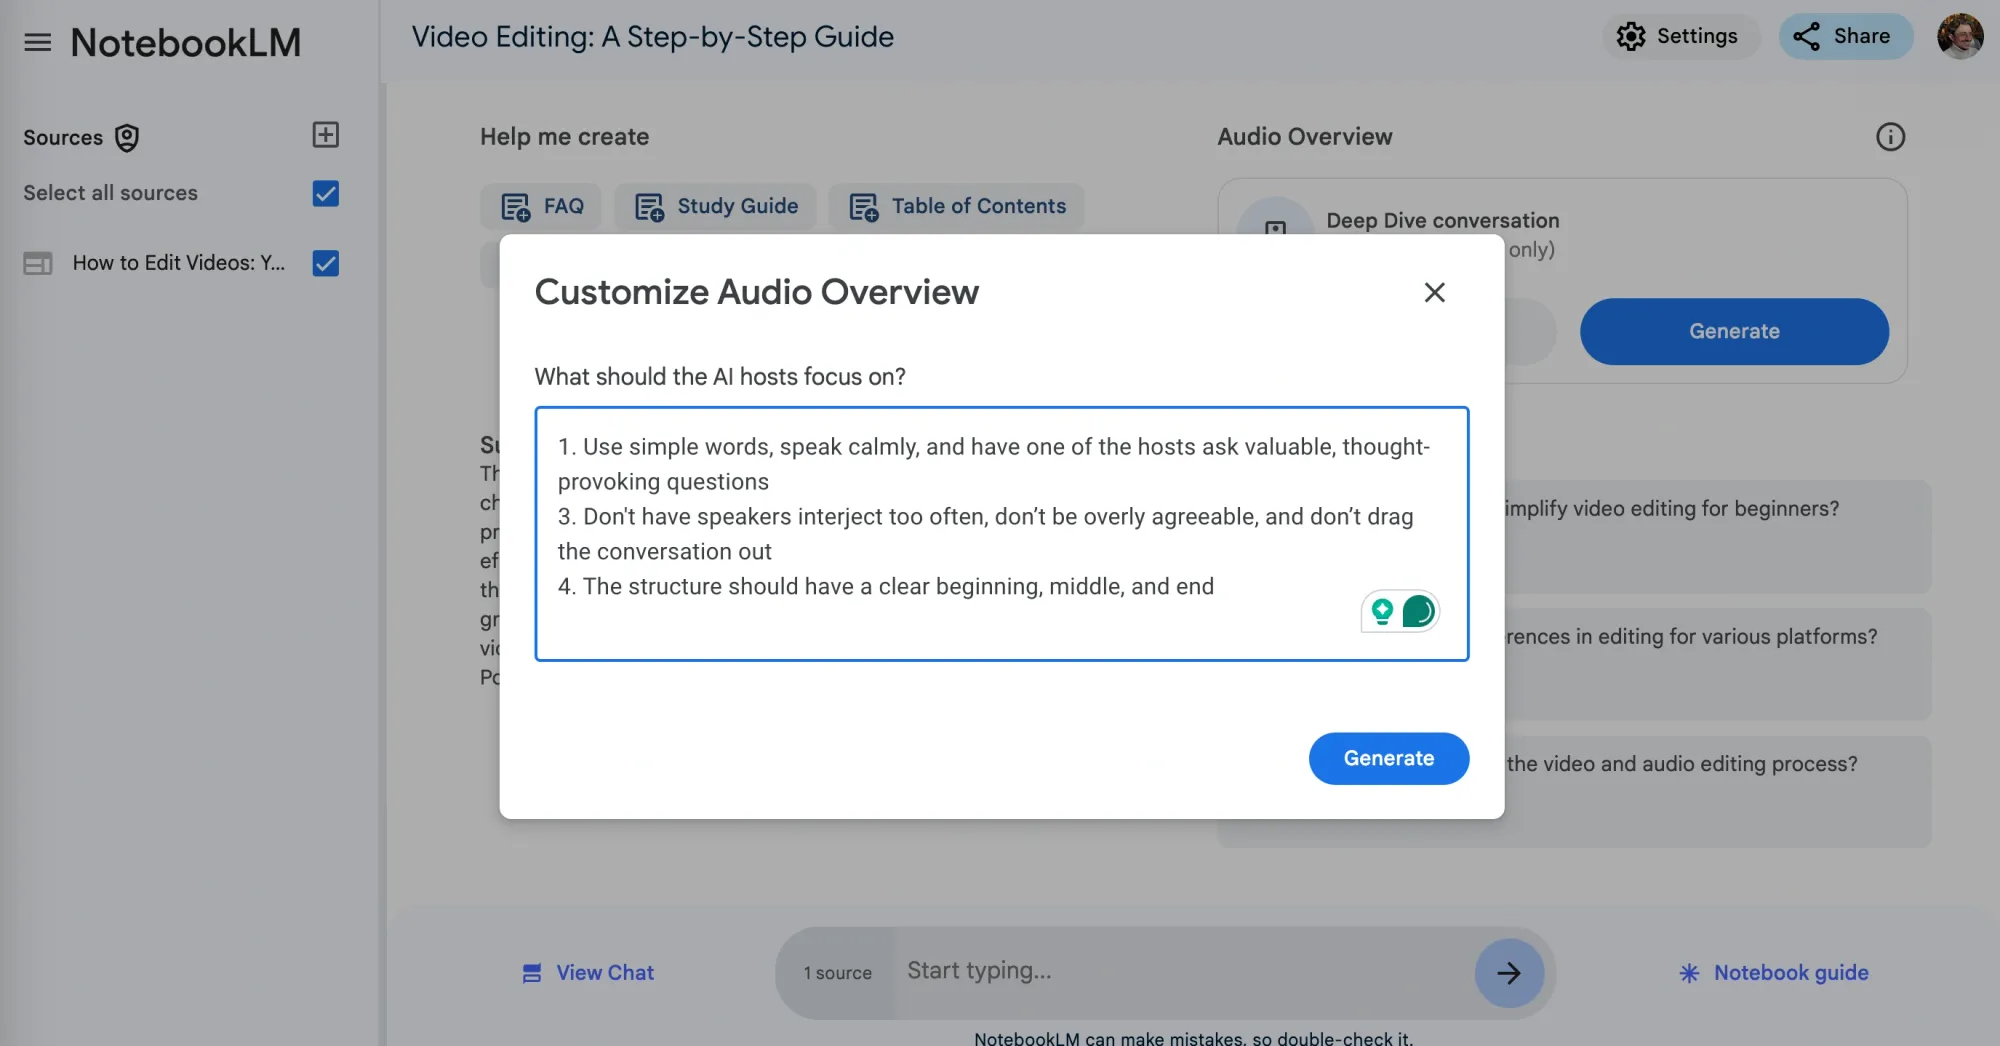The image size is (2000, 1046).
Task: Click Generate in the customize dialog
Action: pyautogui.click(x=1388, y=758)
